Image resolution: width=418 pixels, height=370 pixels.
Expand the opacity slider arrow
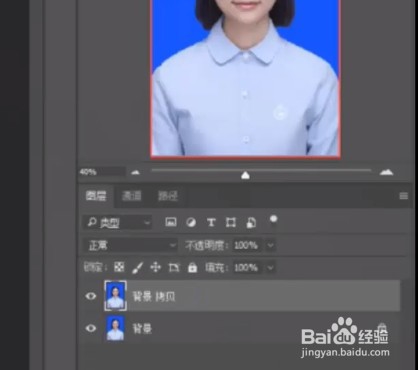click(270, 246)
